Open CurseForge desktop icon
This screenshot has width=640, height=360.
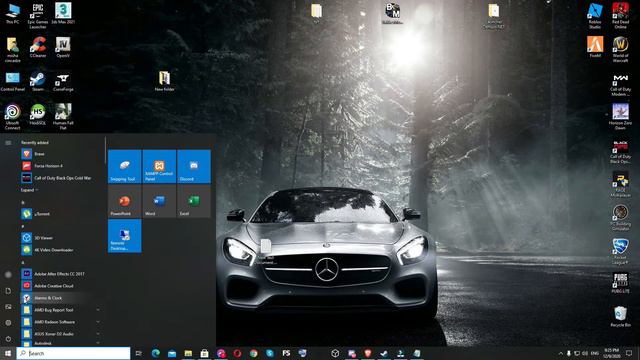63,81
